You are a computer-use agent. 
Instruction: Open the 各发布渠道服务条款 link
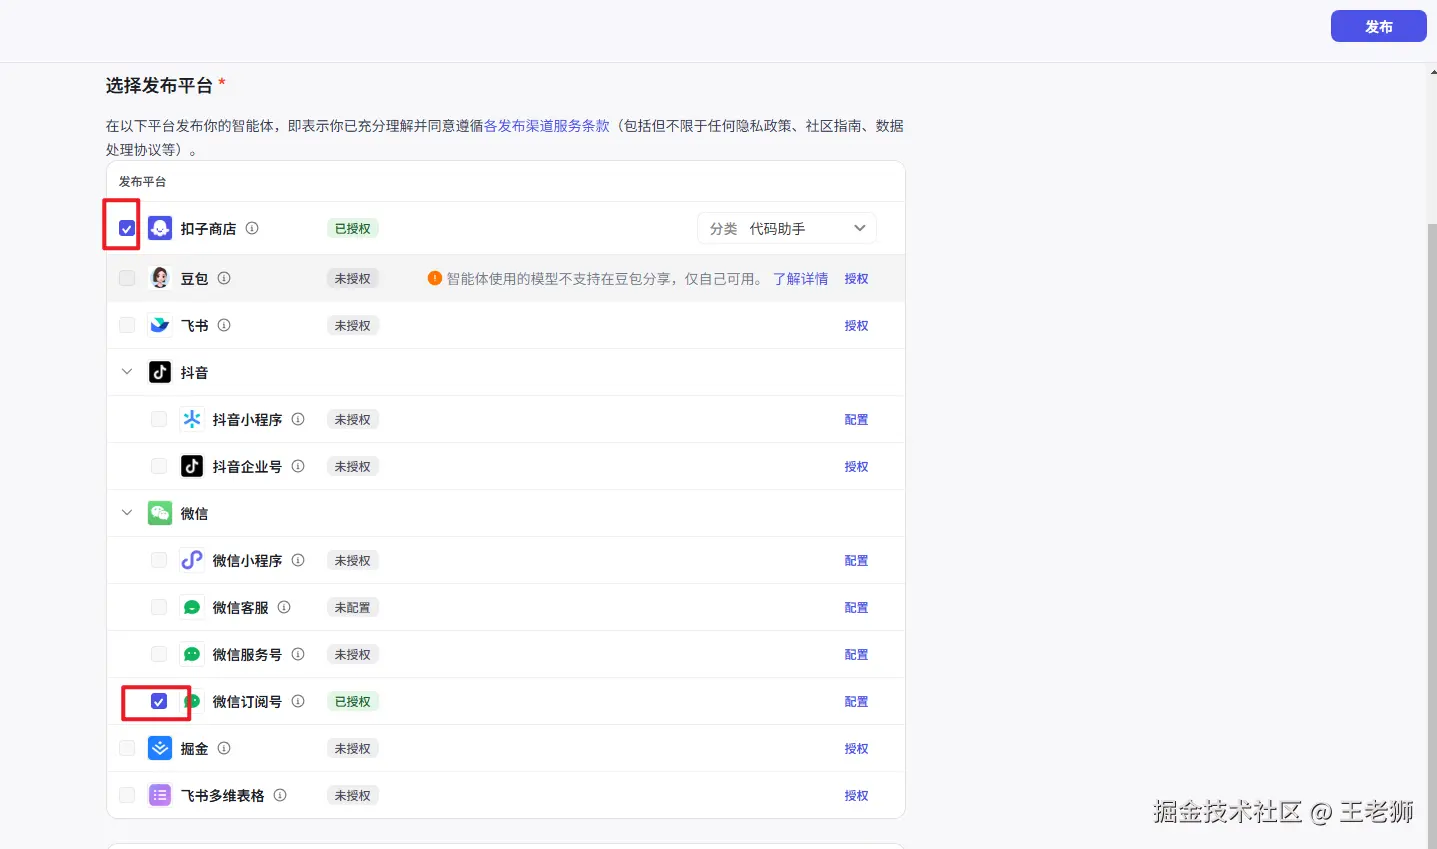[547, 126]
